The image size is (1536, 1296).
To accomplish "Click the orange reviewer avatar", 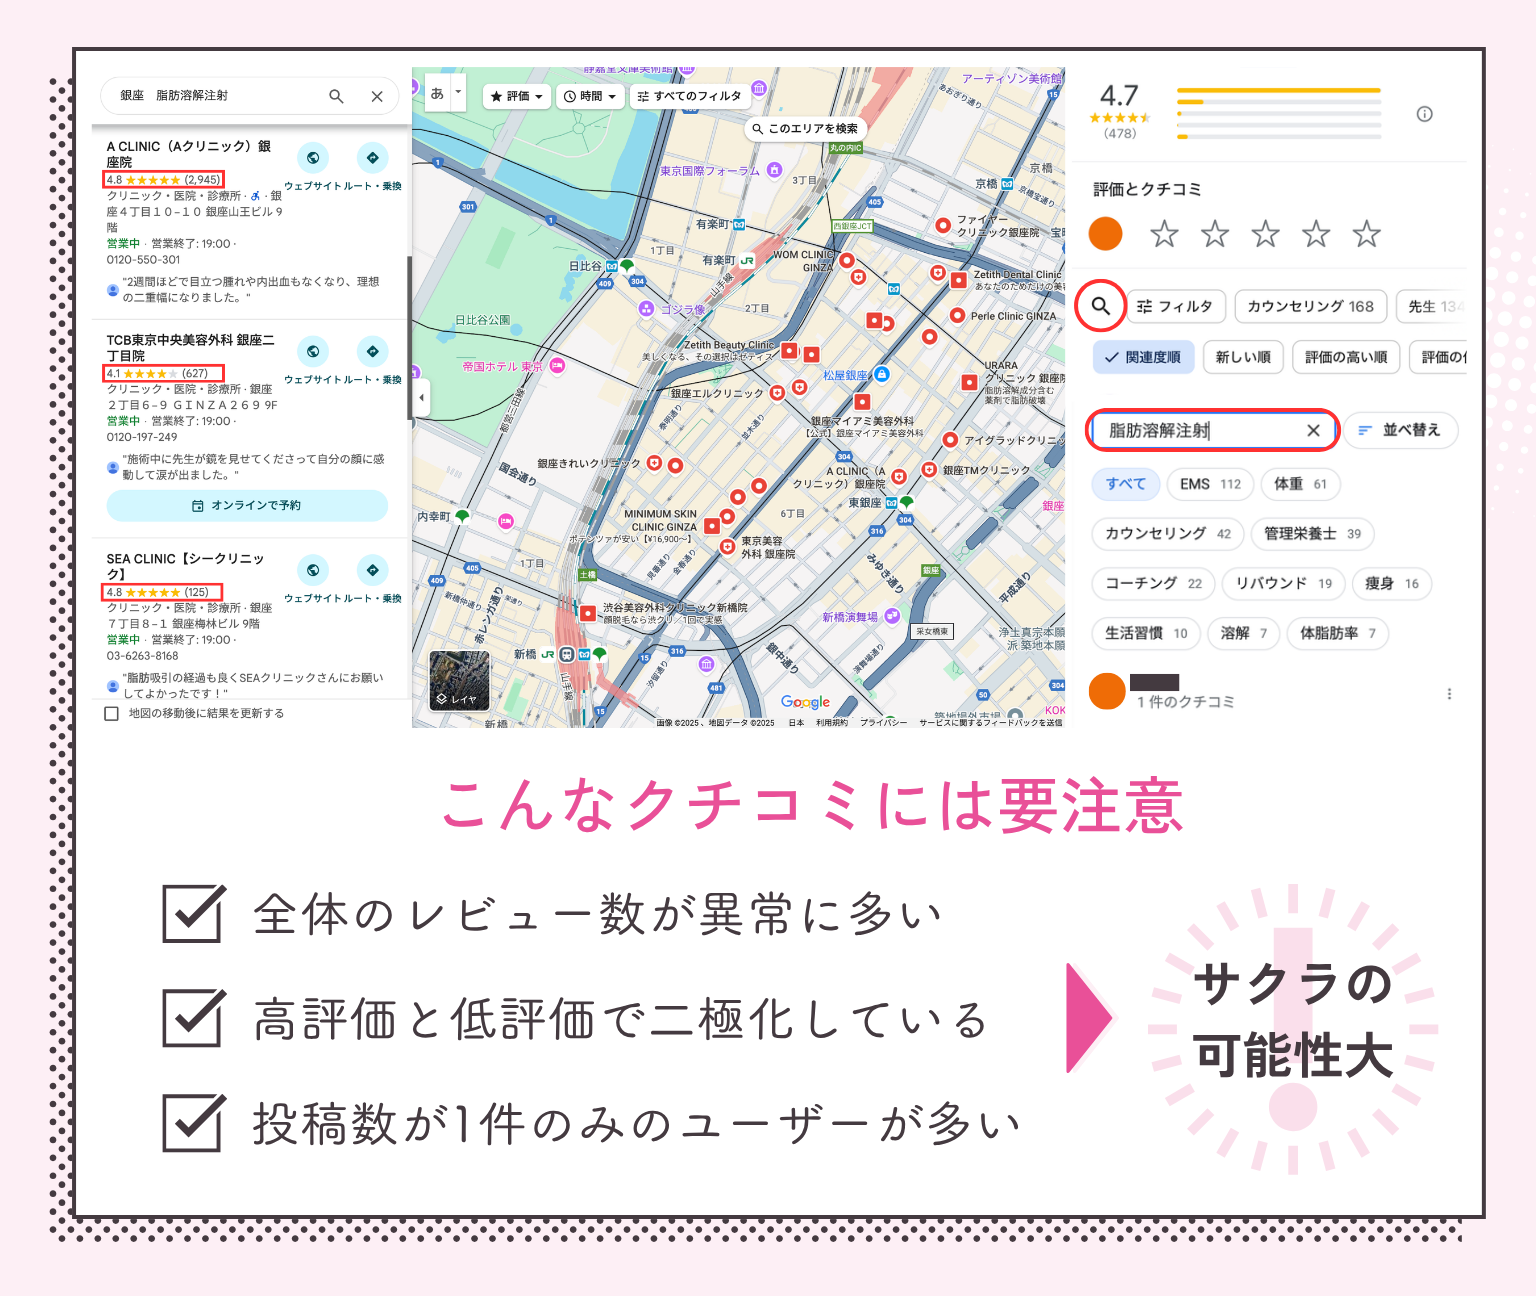I will 1107,691.
